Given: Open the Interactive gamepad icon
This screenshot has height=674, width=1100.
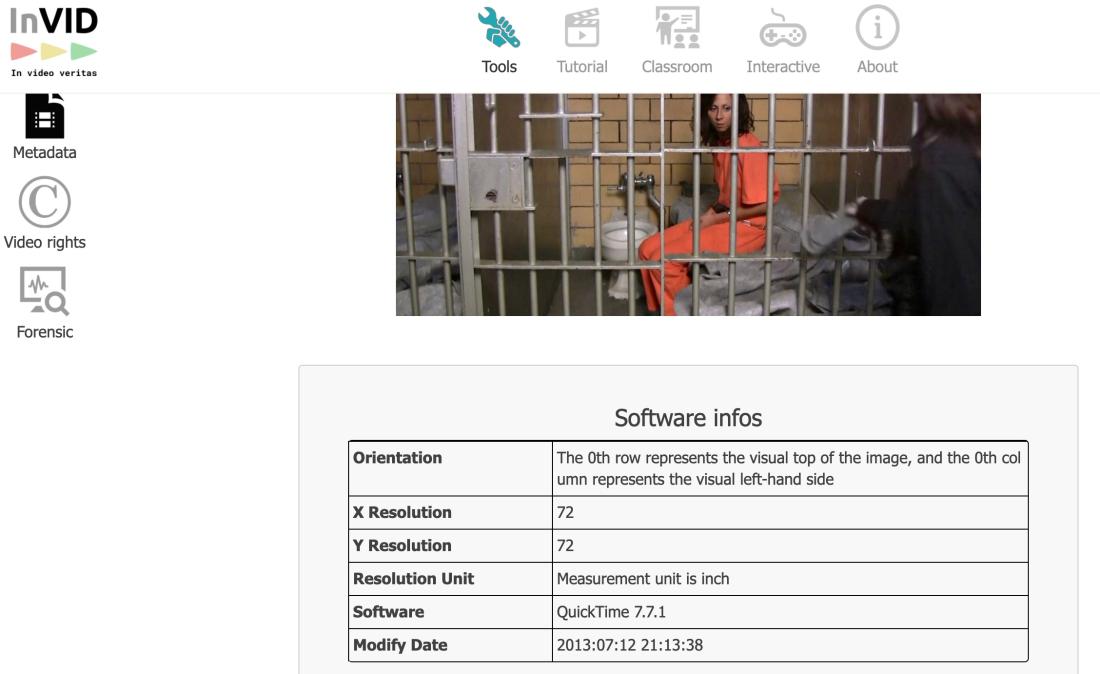Looking at the screenshot, I should pos(782,28).
